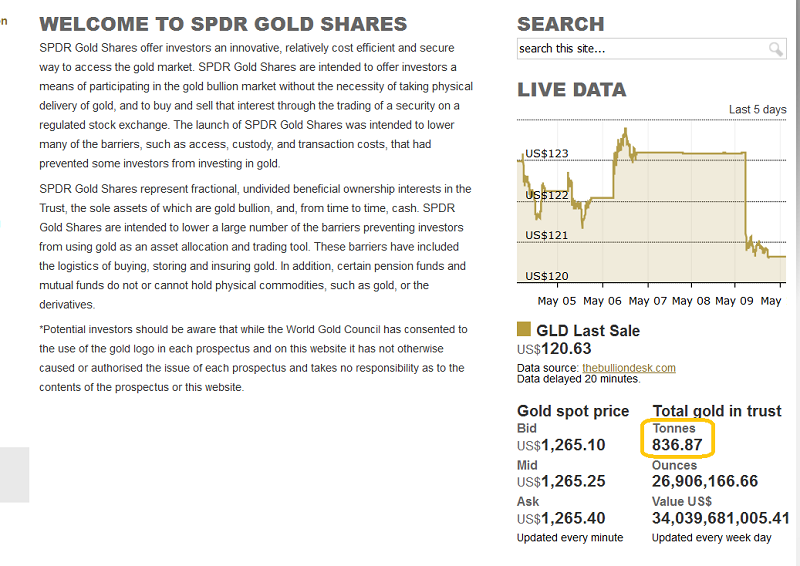Screen dimensions: 800x566
Task: Click the Last 5 days label
Action: pos(757,110)
